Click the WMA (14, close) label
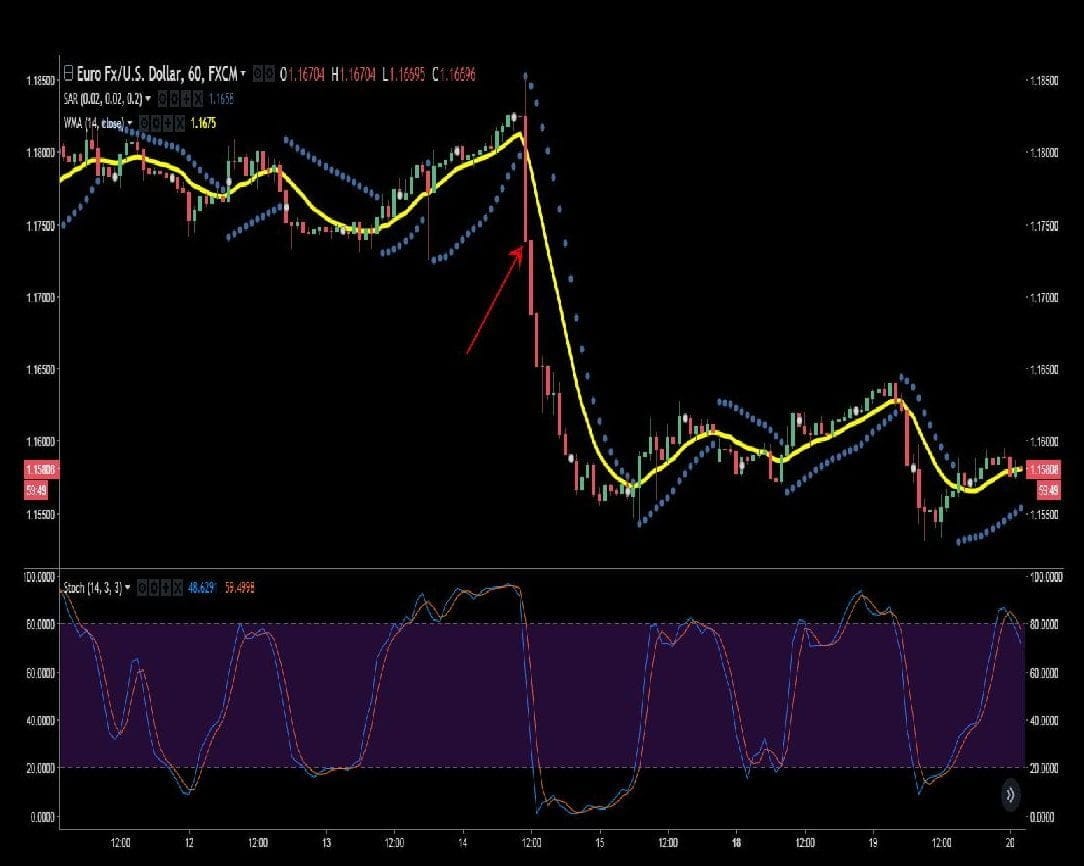The image size is (1084, 866). [x=95, y=121]
